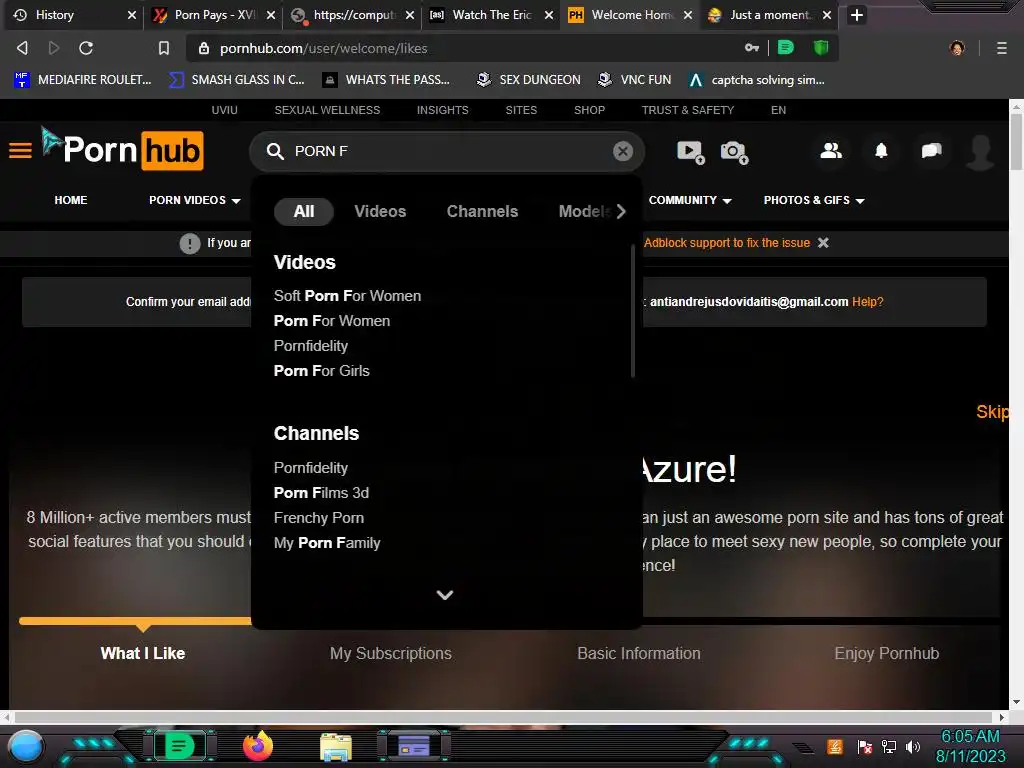Open the site user avatar menu

(980, 152)
